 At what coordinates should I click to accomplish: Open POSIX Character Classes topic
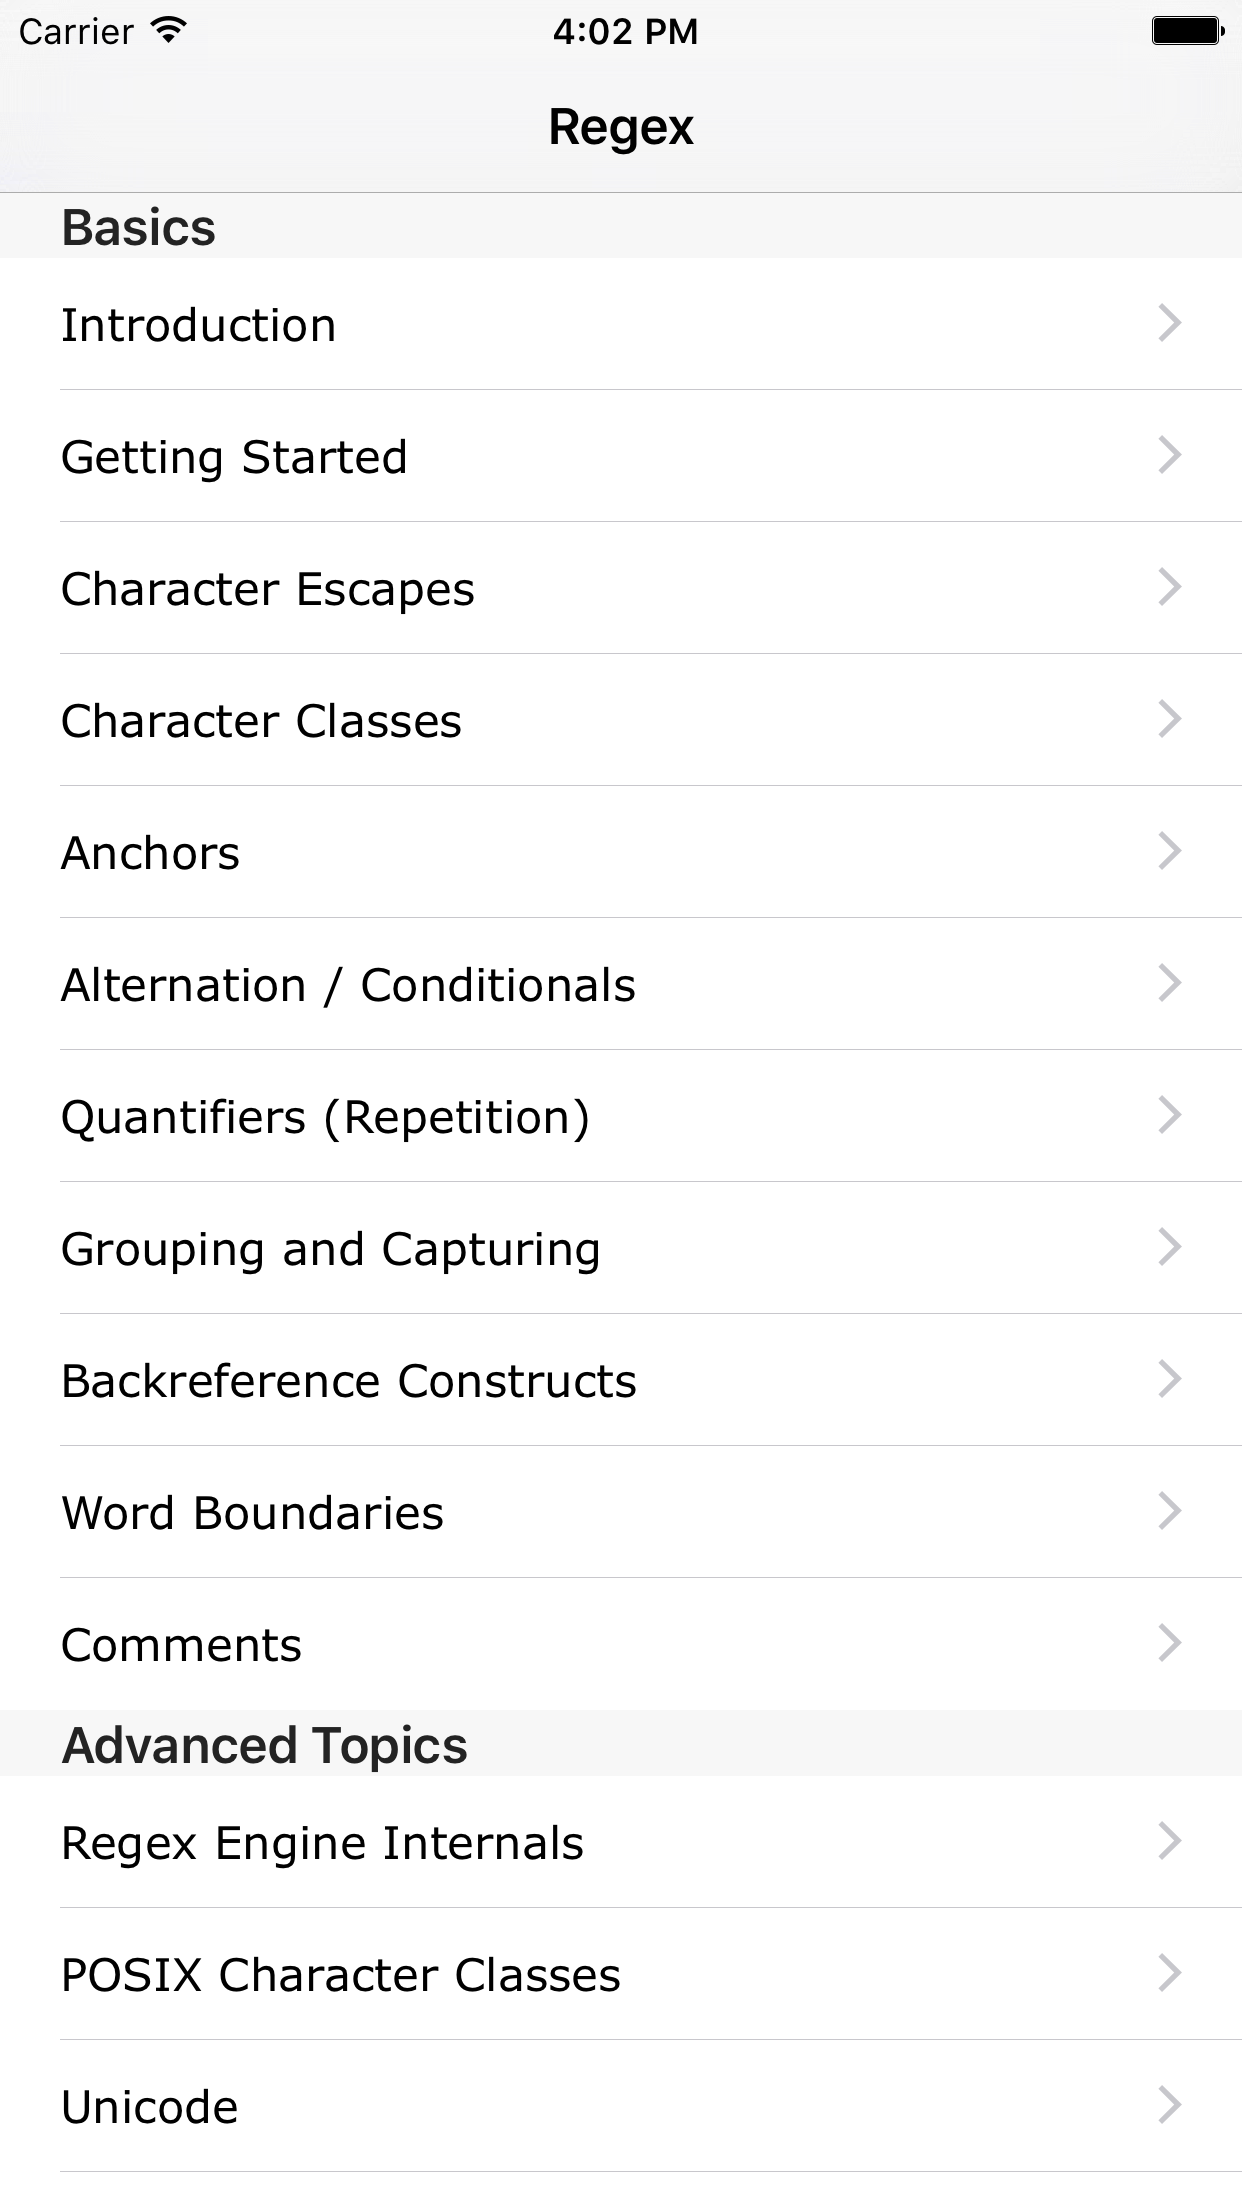[x=341, y=1975]
